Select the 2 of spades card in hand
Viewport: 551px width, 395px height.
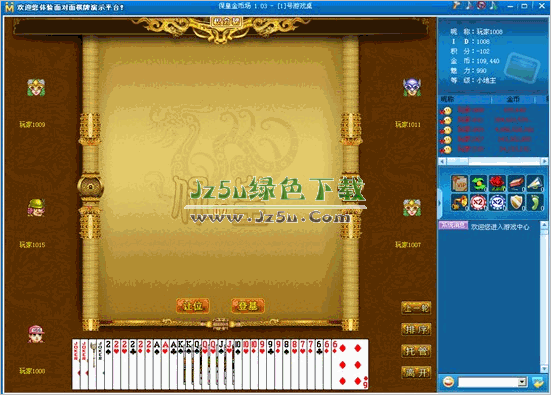coord(109,364)
